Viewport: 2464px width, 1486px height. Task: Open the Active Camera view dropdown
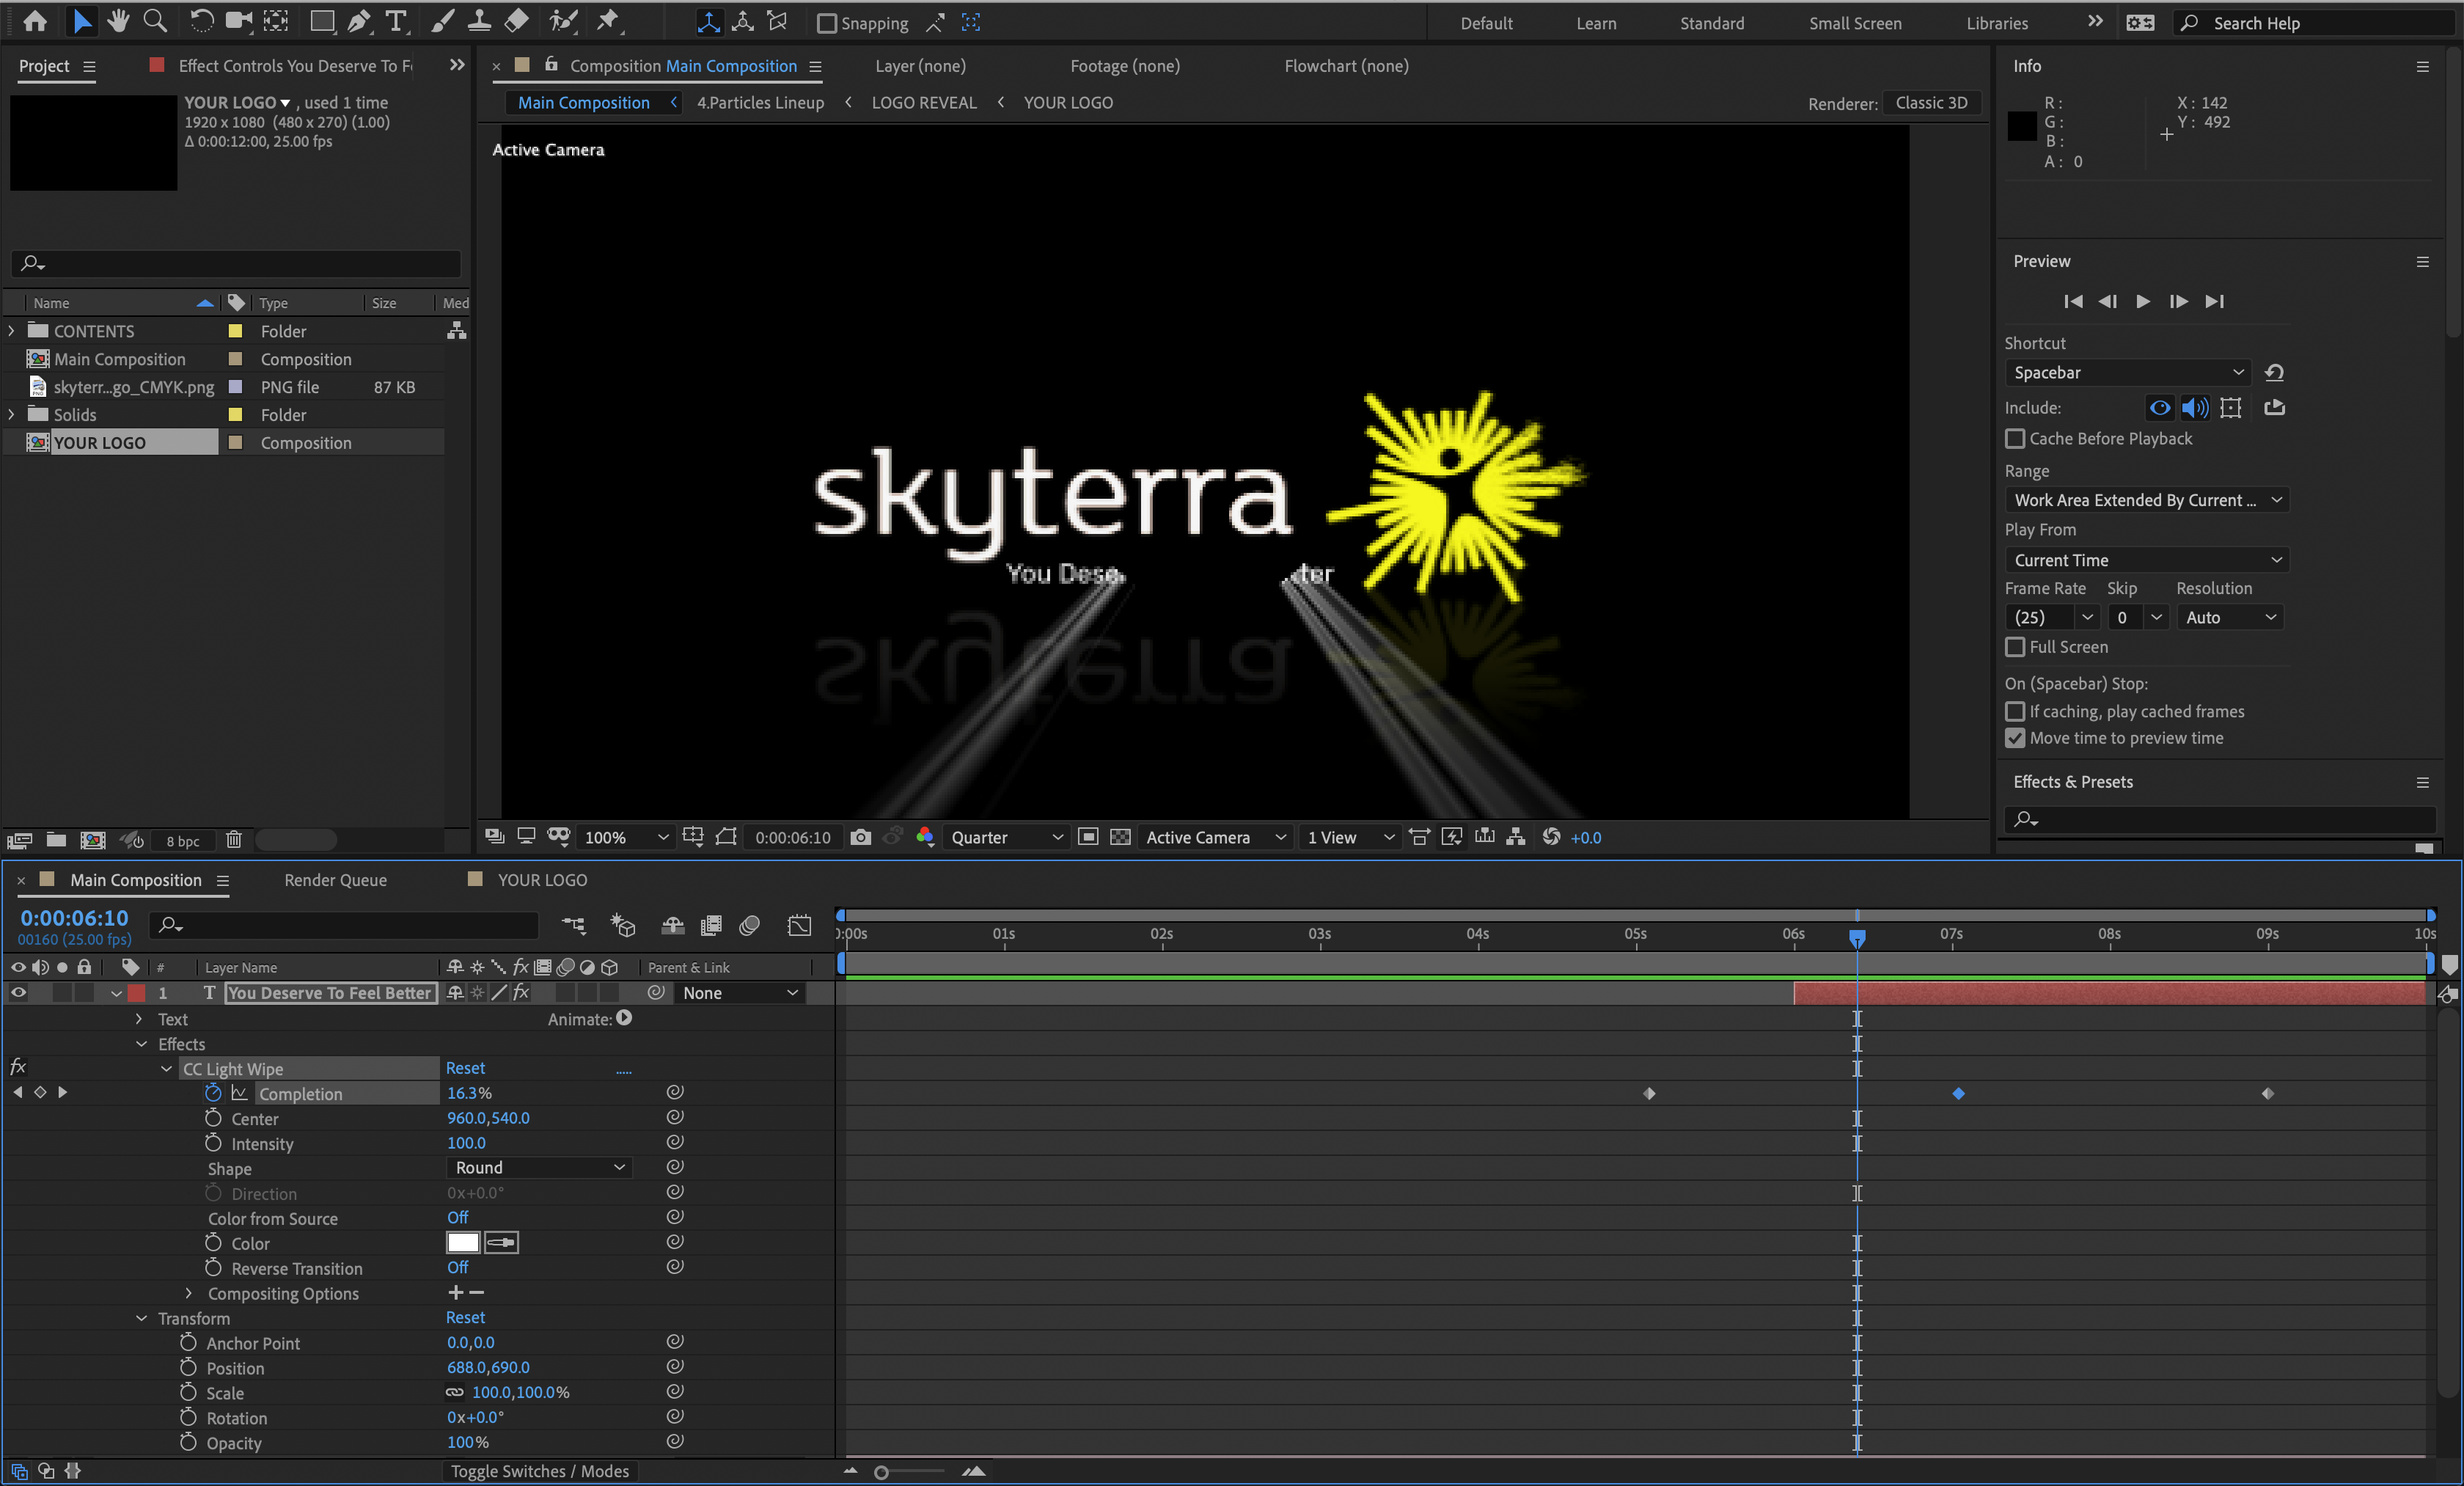point(1215,837)
